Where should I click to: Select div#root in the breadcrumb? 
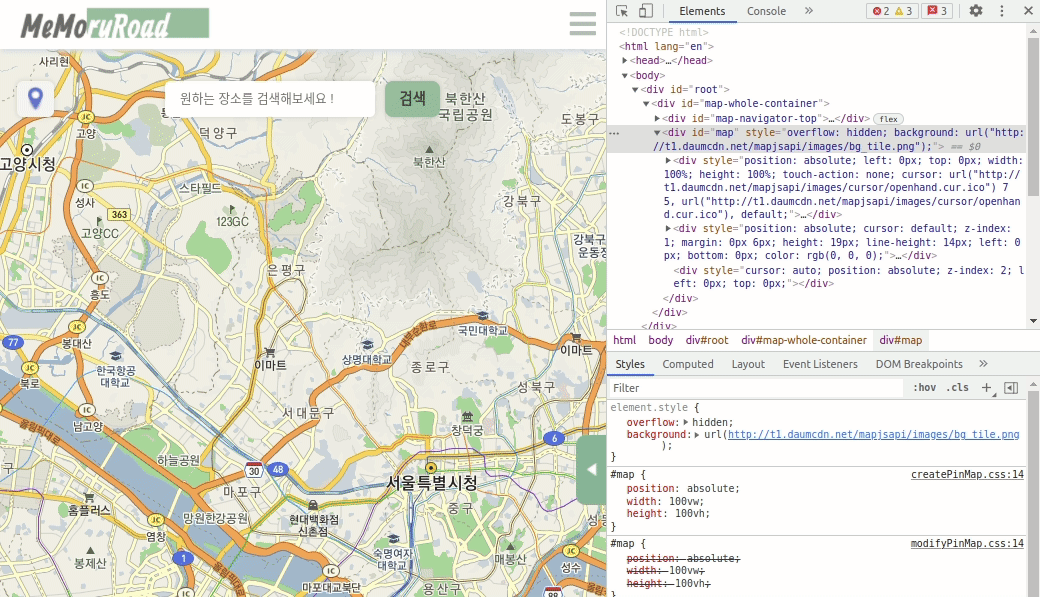tap(707, 340)
